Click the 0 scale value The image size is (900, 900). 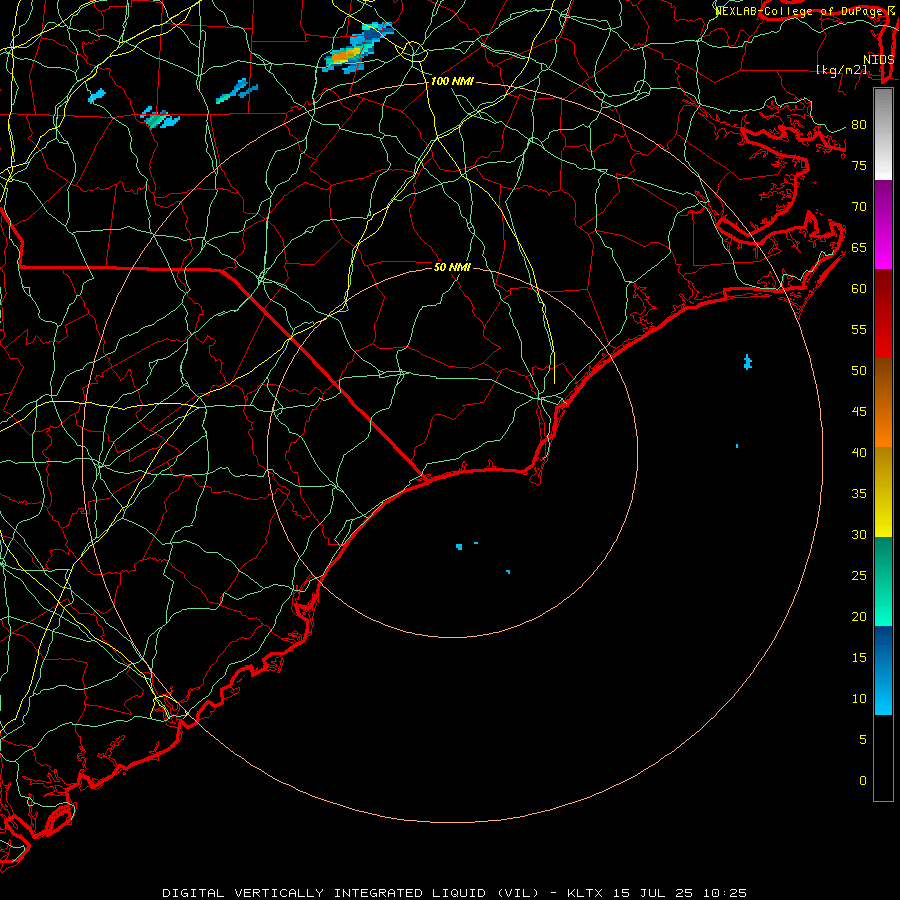863,781
